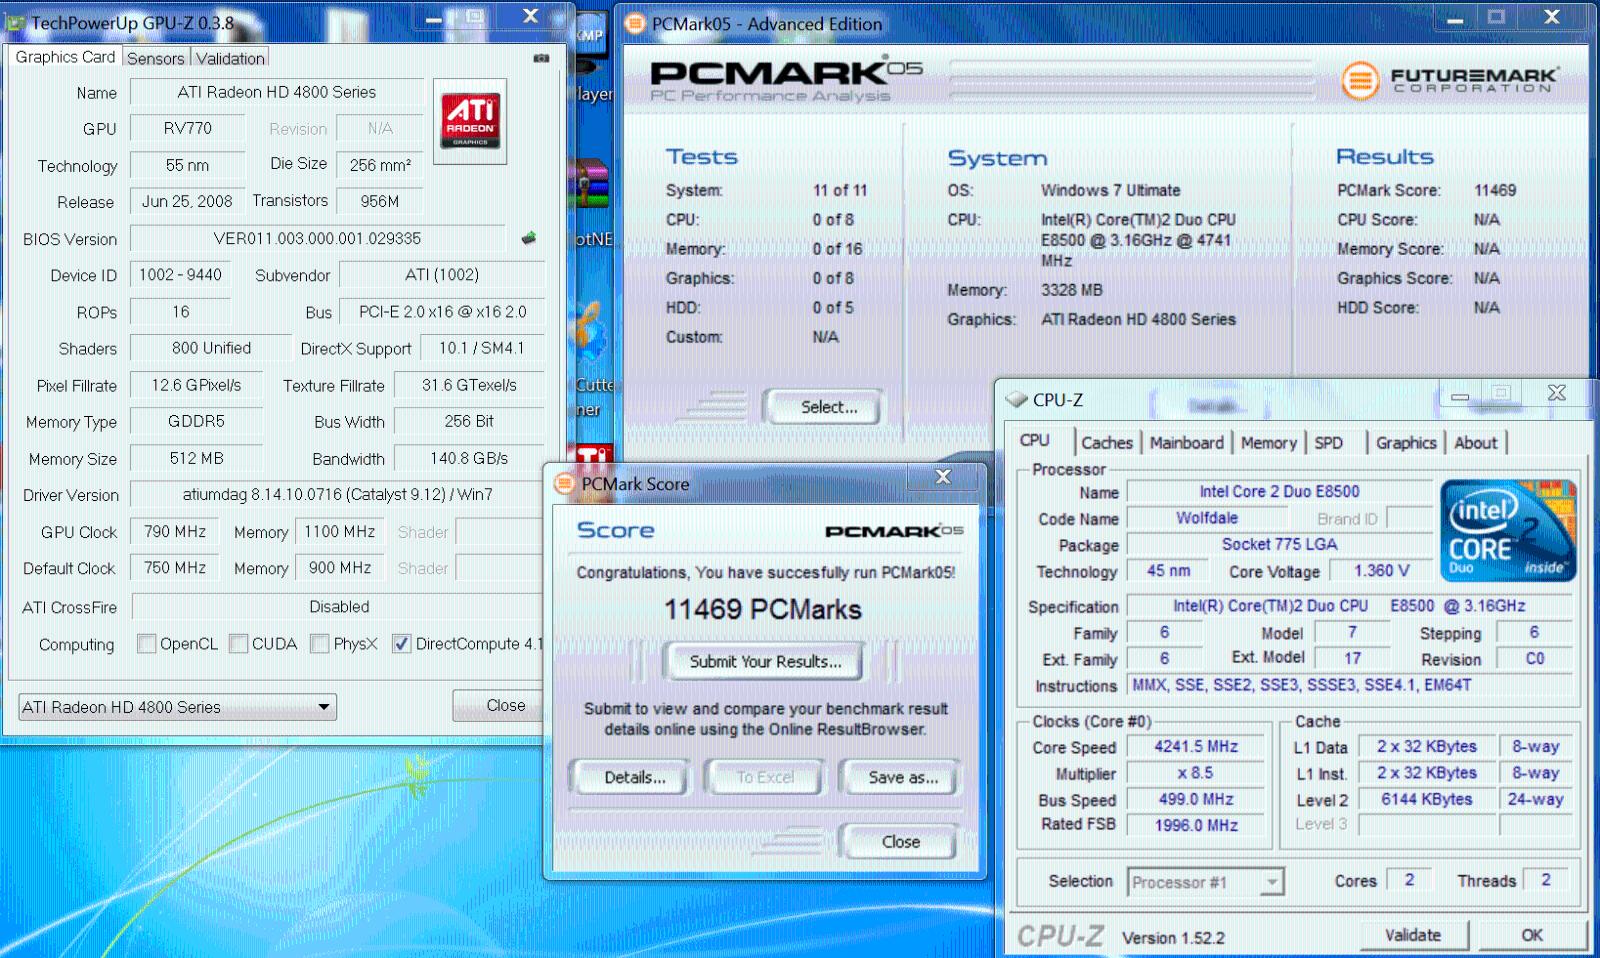Image resolution: width=1600 pixels, height=958 pixels.
Task: Open the Graphics tab in CPU-Z
Action: (x=1406, y=443)
